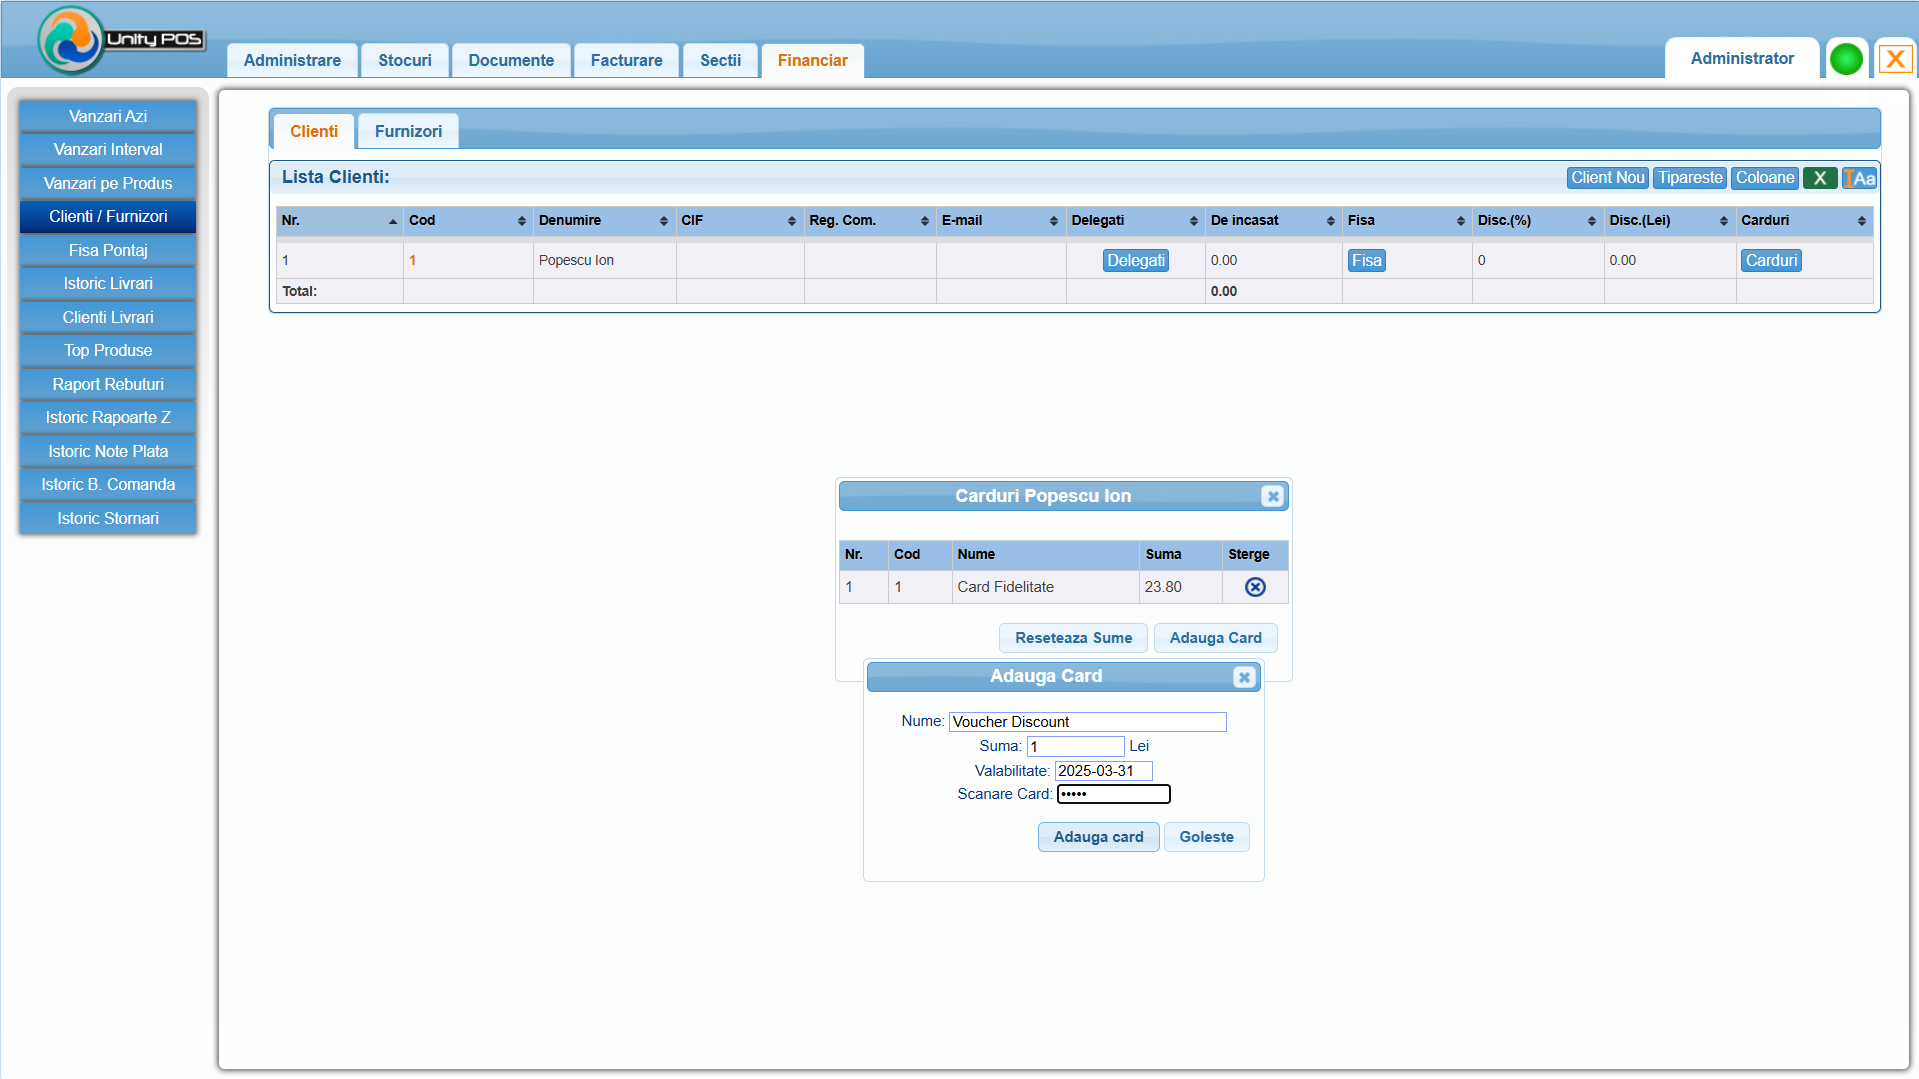Open Fisa for client Popescu Ion
This screenshot has width=1919, height=1079.
pos(1366,260)
